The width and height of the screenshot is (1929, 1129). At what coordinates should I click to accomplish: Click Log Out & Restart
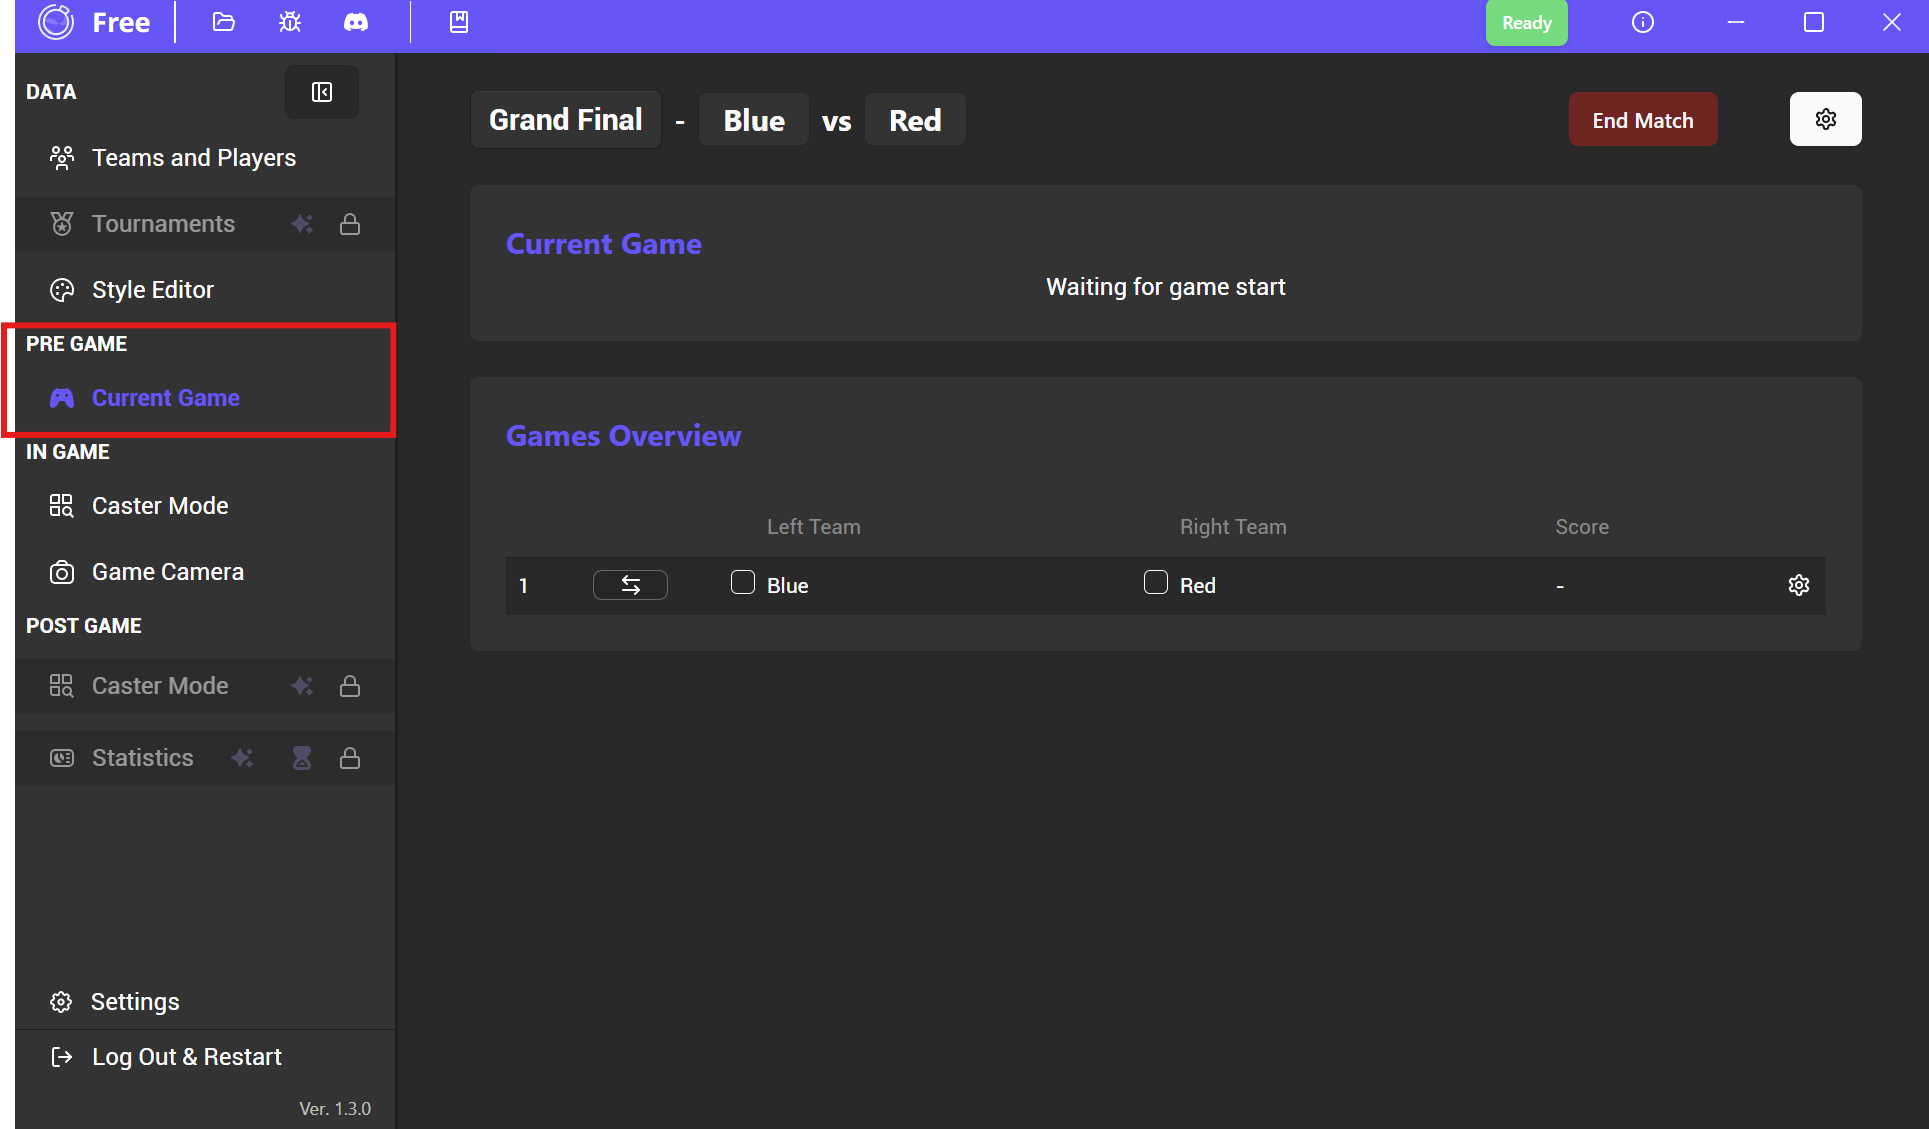pyautogui.click(x=186, y=1057)
